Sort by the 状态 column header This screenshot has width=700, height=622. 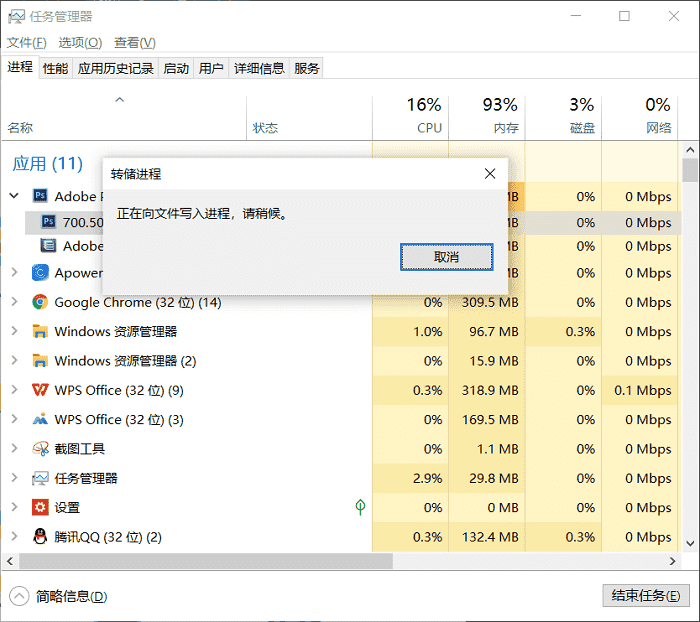(x=309, y=118)
